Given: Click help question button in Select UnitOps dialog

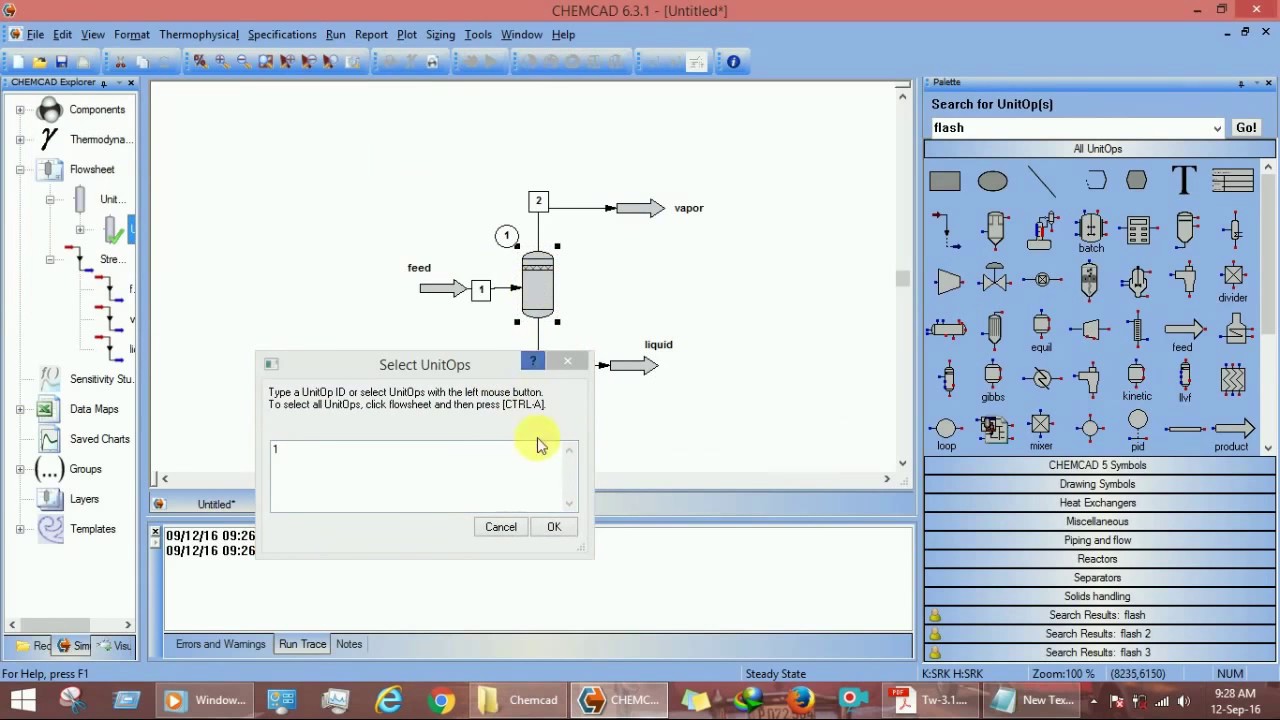Looking at the screenshot, I should (x=533, y=361).
